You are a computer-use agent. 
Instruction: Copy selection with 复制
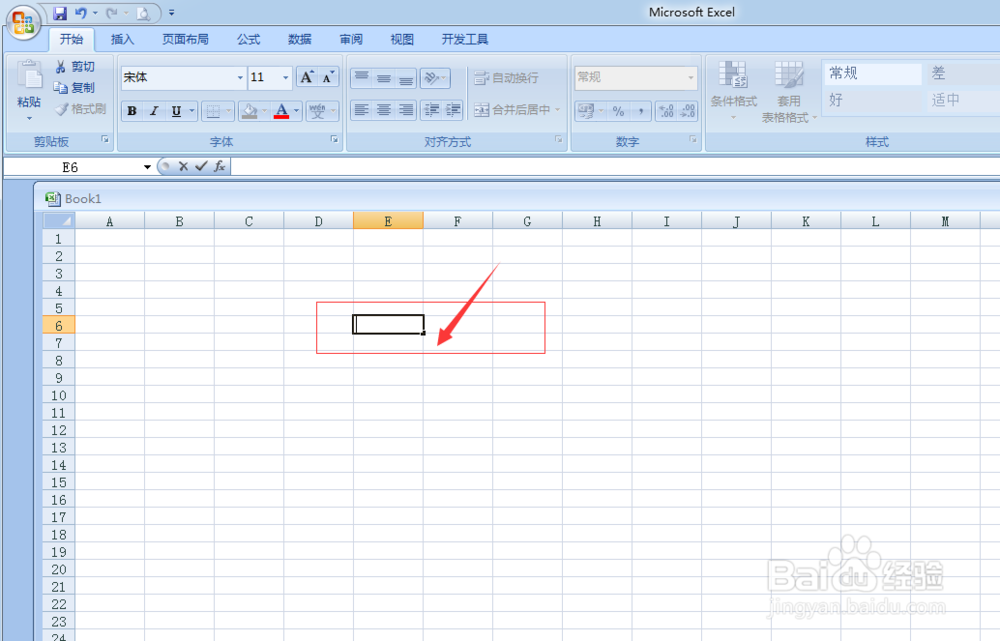(75, 87)
